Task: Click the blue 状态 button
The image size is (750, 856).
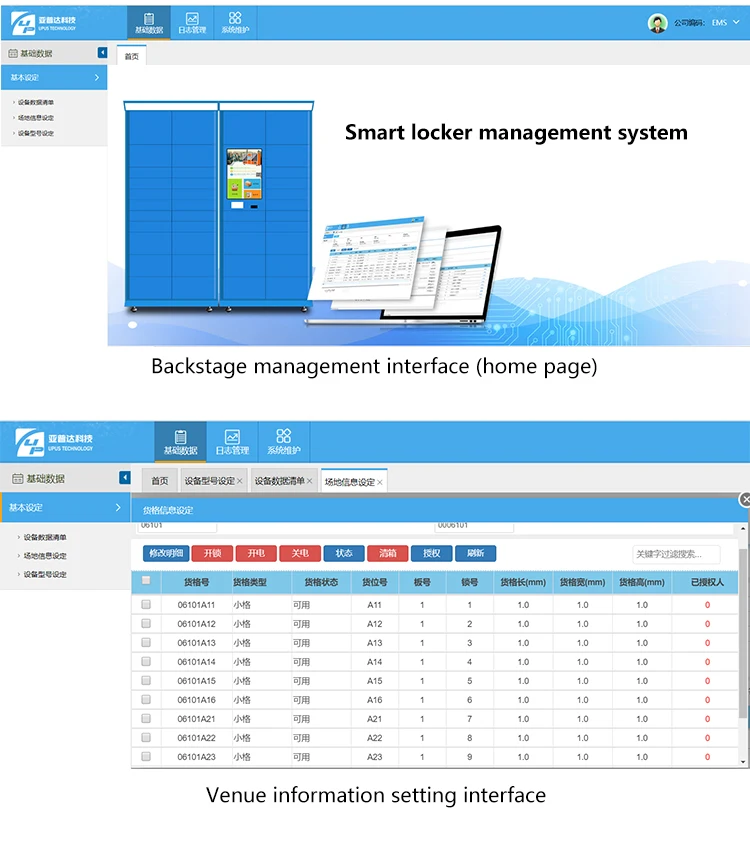Action: tap(344, 553)
